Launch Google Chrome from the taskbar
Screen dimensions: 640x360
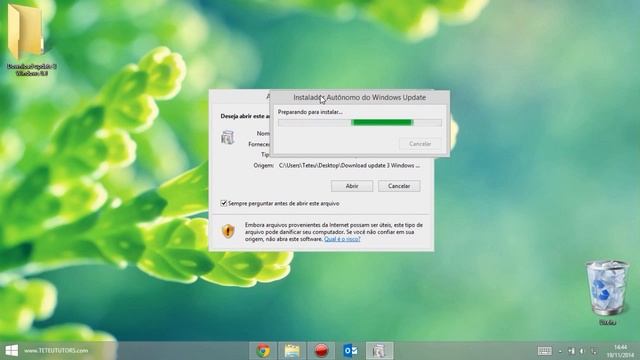263,350
